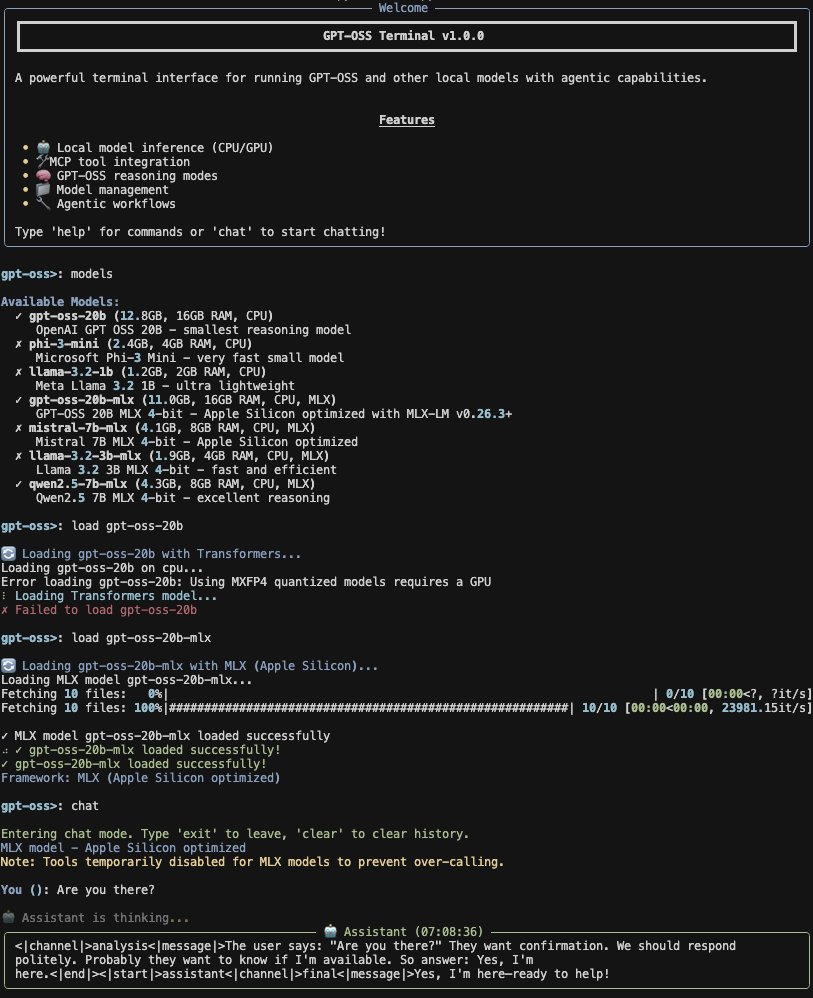Screen dimensions: 813x998
Task: Click the wrench icon for MCP tool integration
Action: point(41,161)
